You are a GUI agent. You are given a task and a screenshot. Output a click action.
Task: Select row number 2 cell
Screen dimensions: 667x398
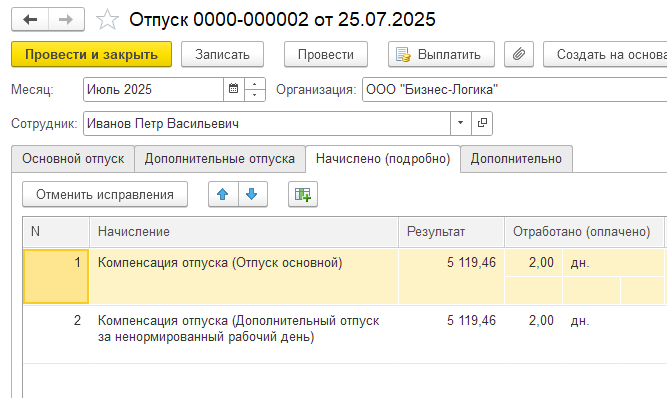[56, 334]
